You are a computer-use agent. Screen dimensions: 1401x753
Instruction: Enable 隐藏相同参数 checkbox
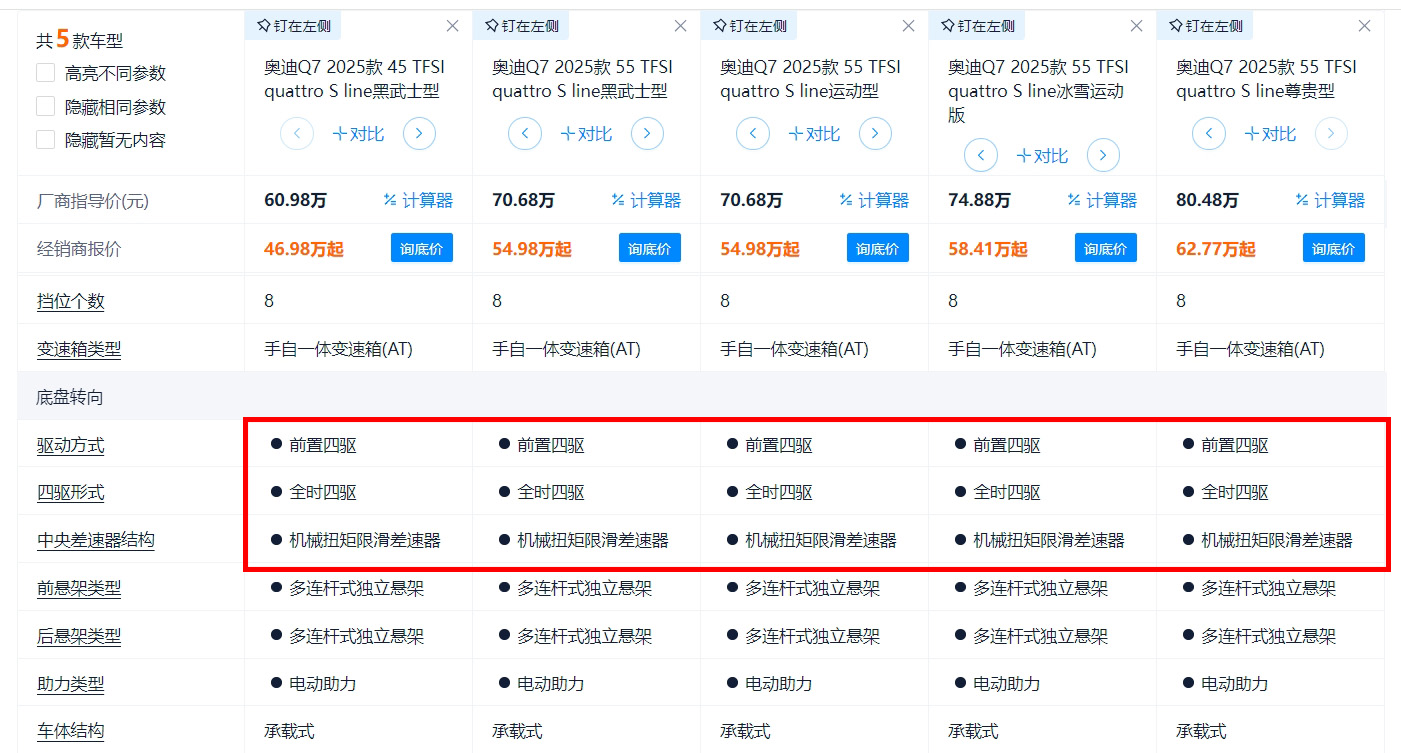point(45,106)
